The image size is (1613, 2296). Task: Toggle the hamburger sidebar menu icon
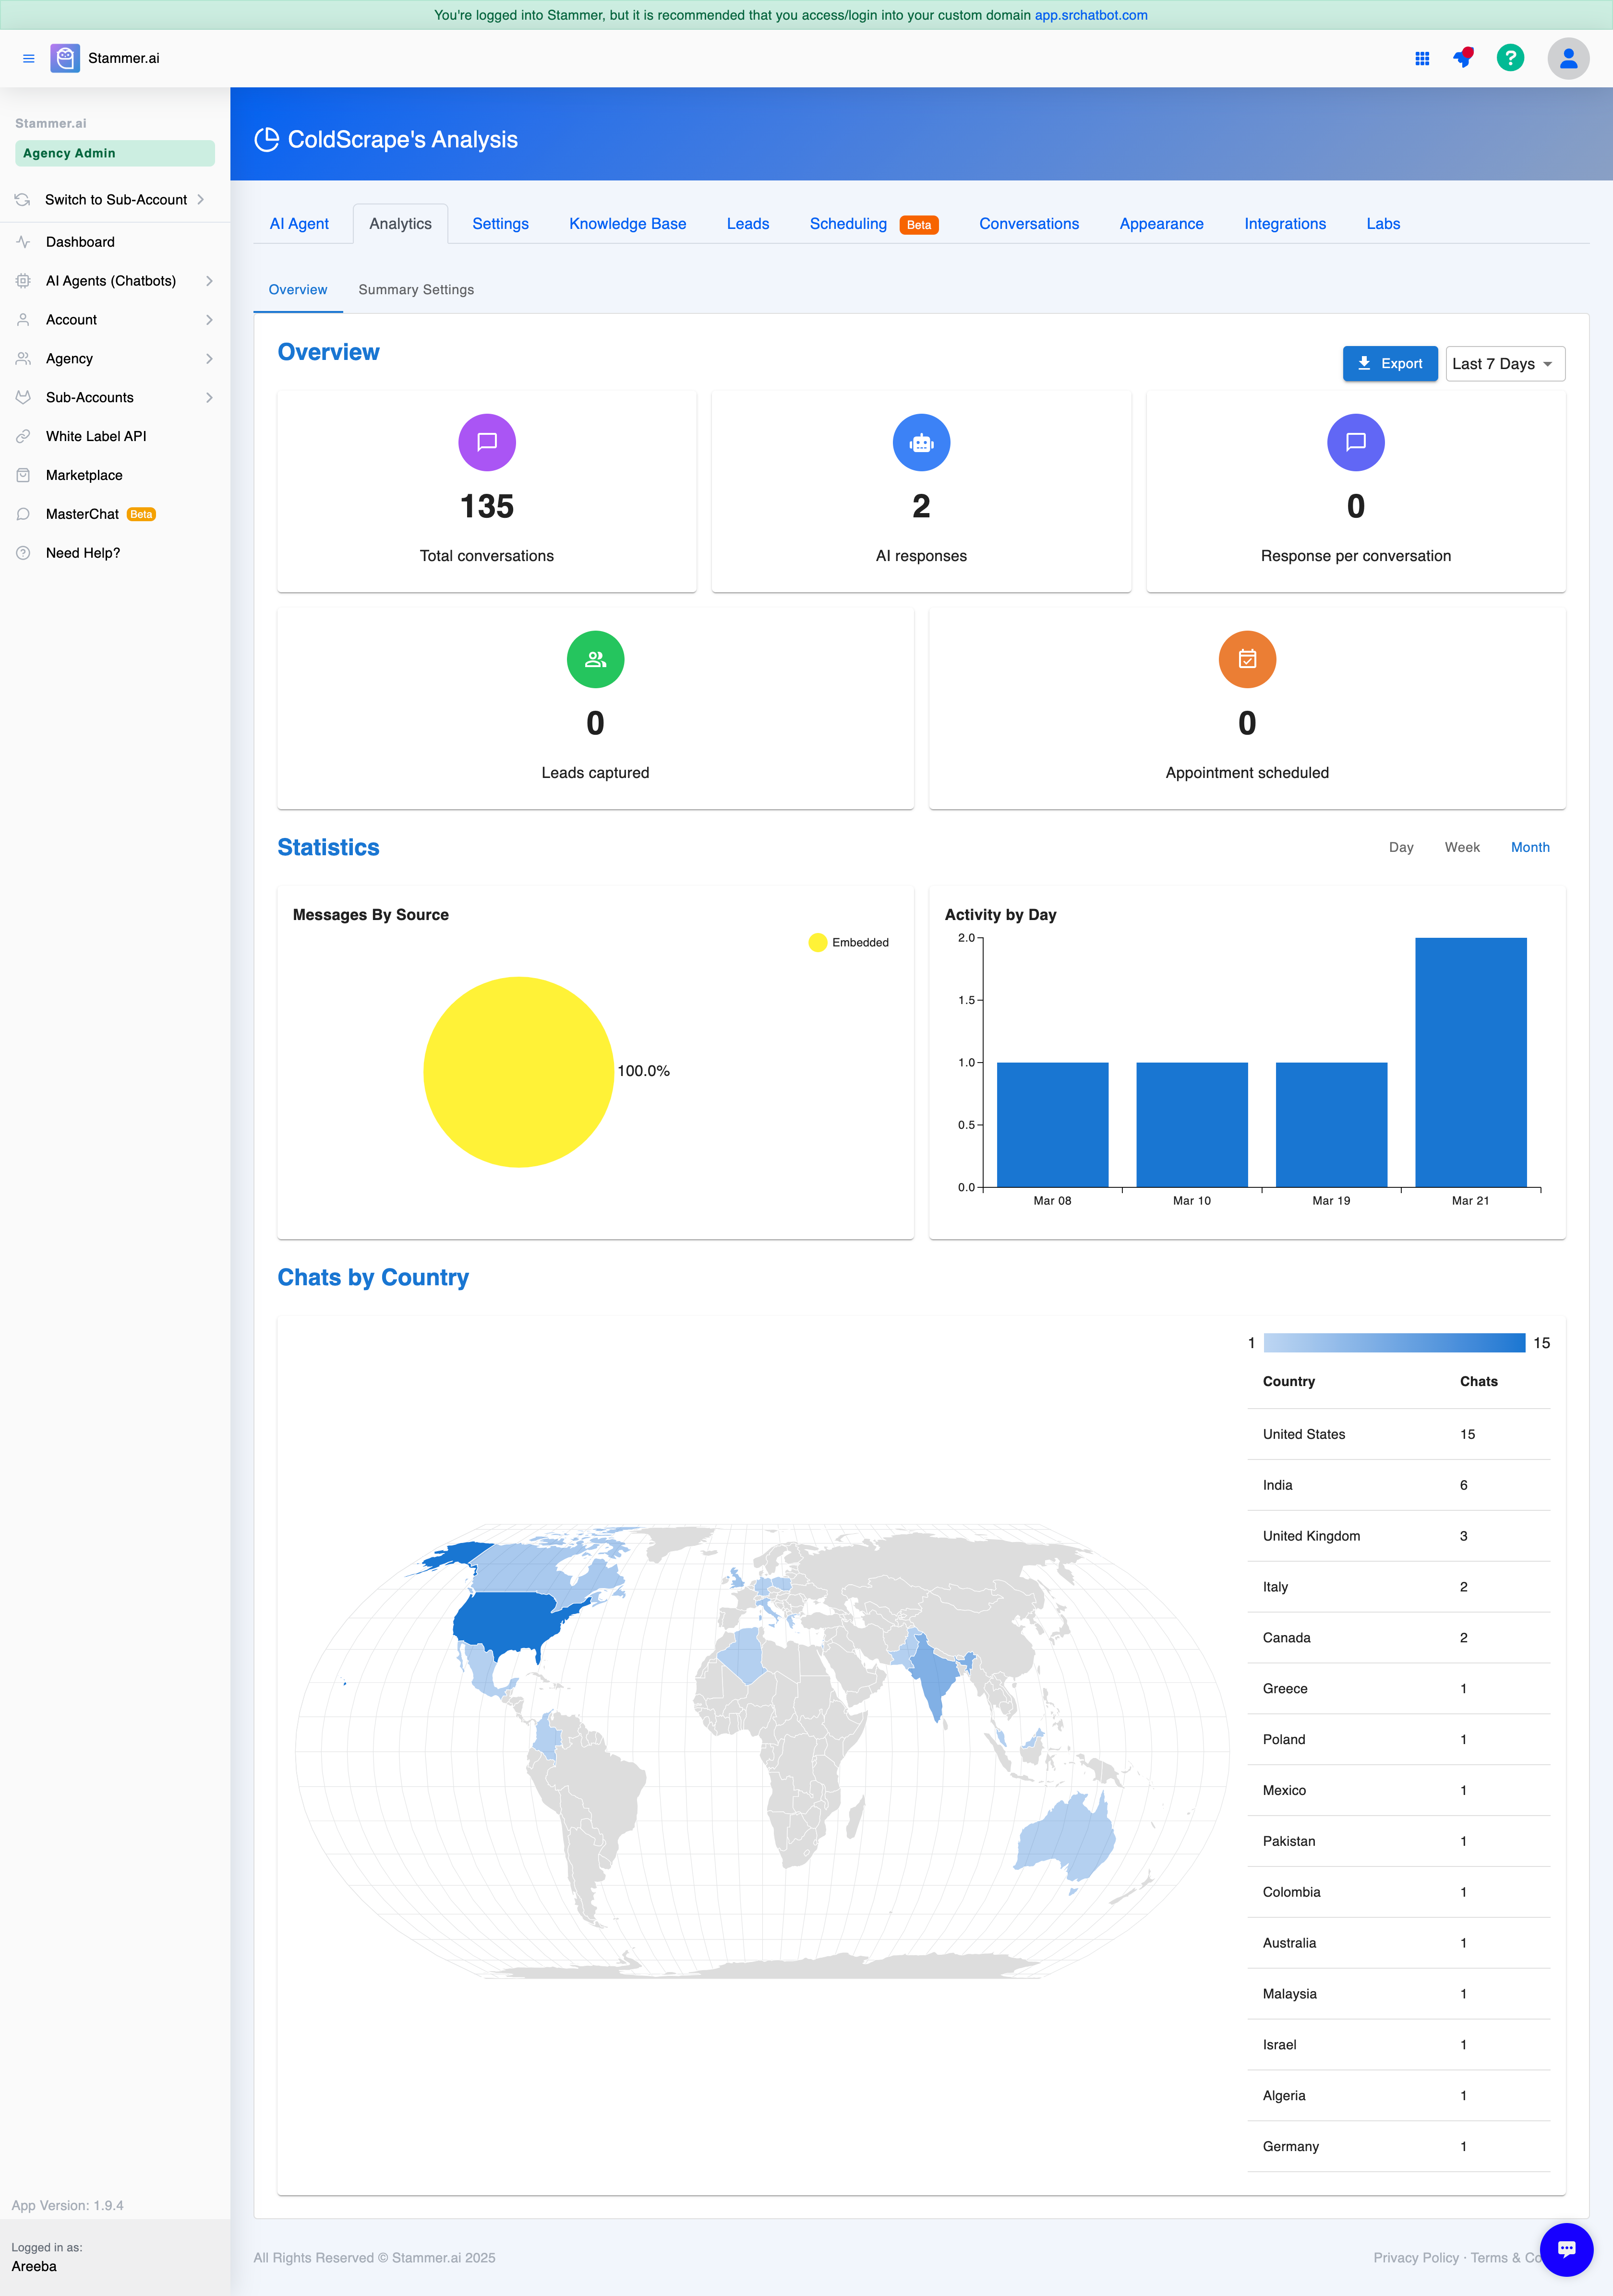point(29,58)
